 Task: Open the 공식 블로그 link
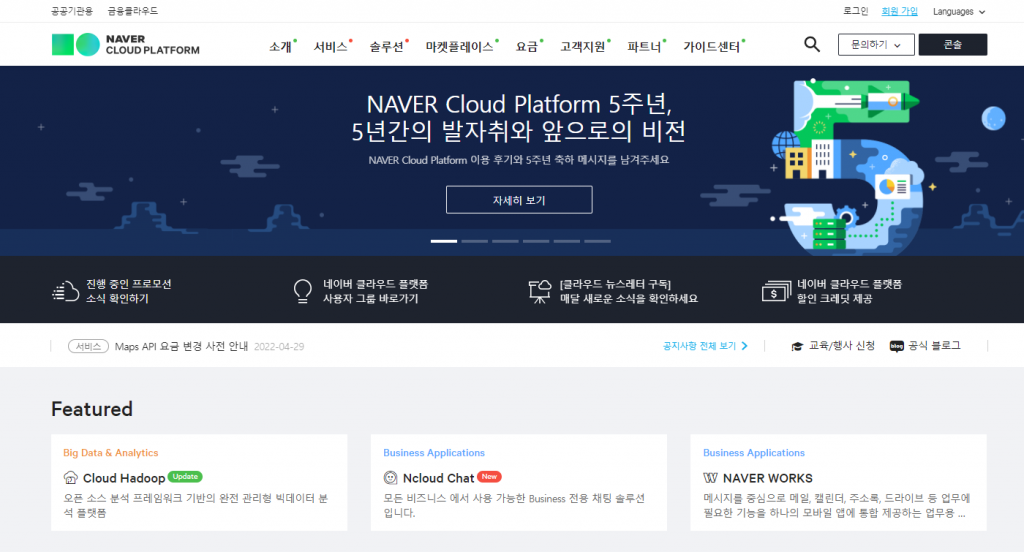point(935,346)
